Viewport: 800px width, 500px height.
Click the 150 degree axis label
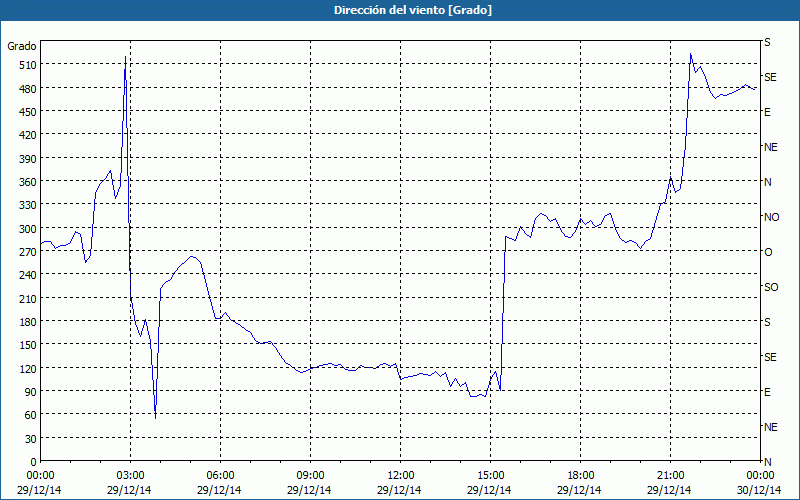pyautogui.click(x=28, y=345)
